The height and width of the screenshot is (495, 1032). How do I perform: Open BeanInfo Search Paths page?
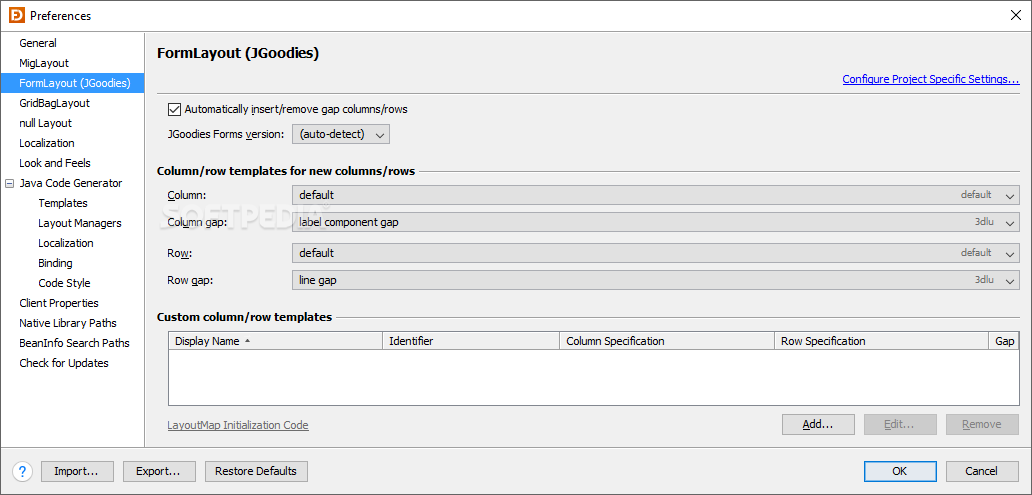click(74, 343)
